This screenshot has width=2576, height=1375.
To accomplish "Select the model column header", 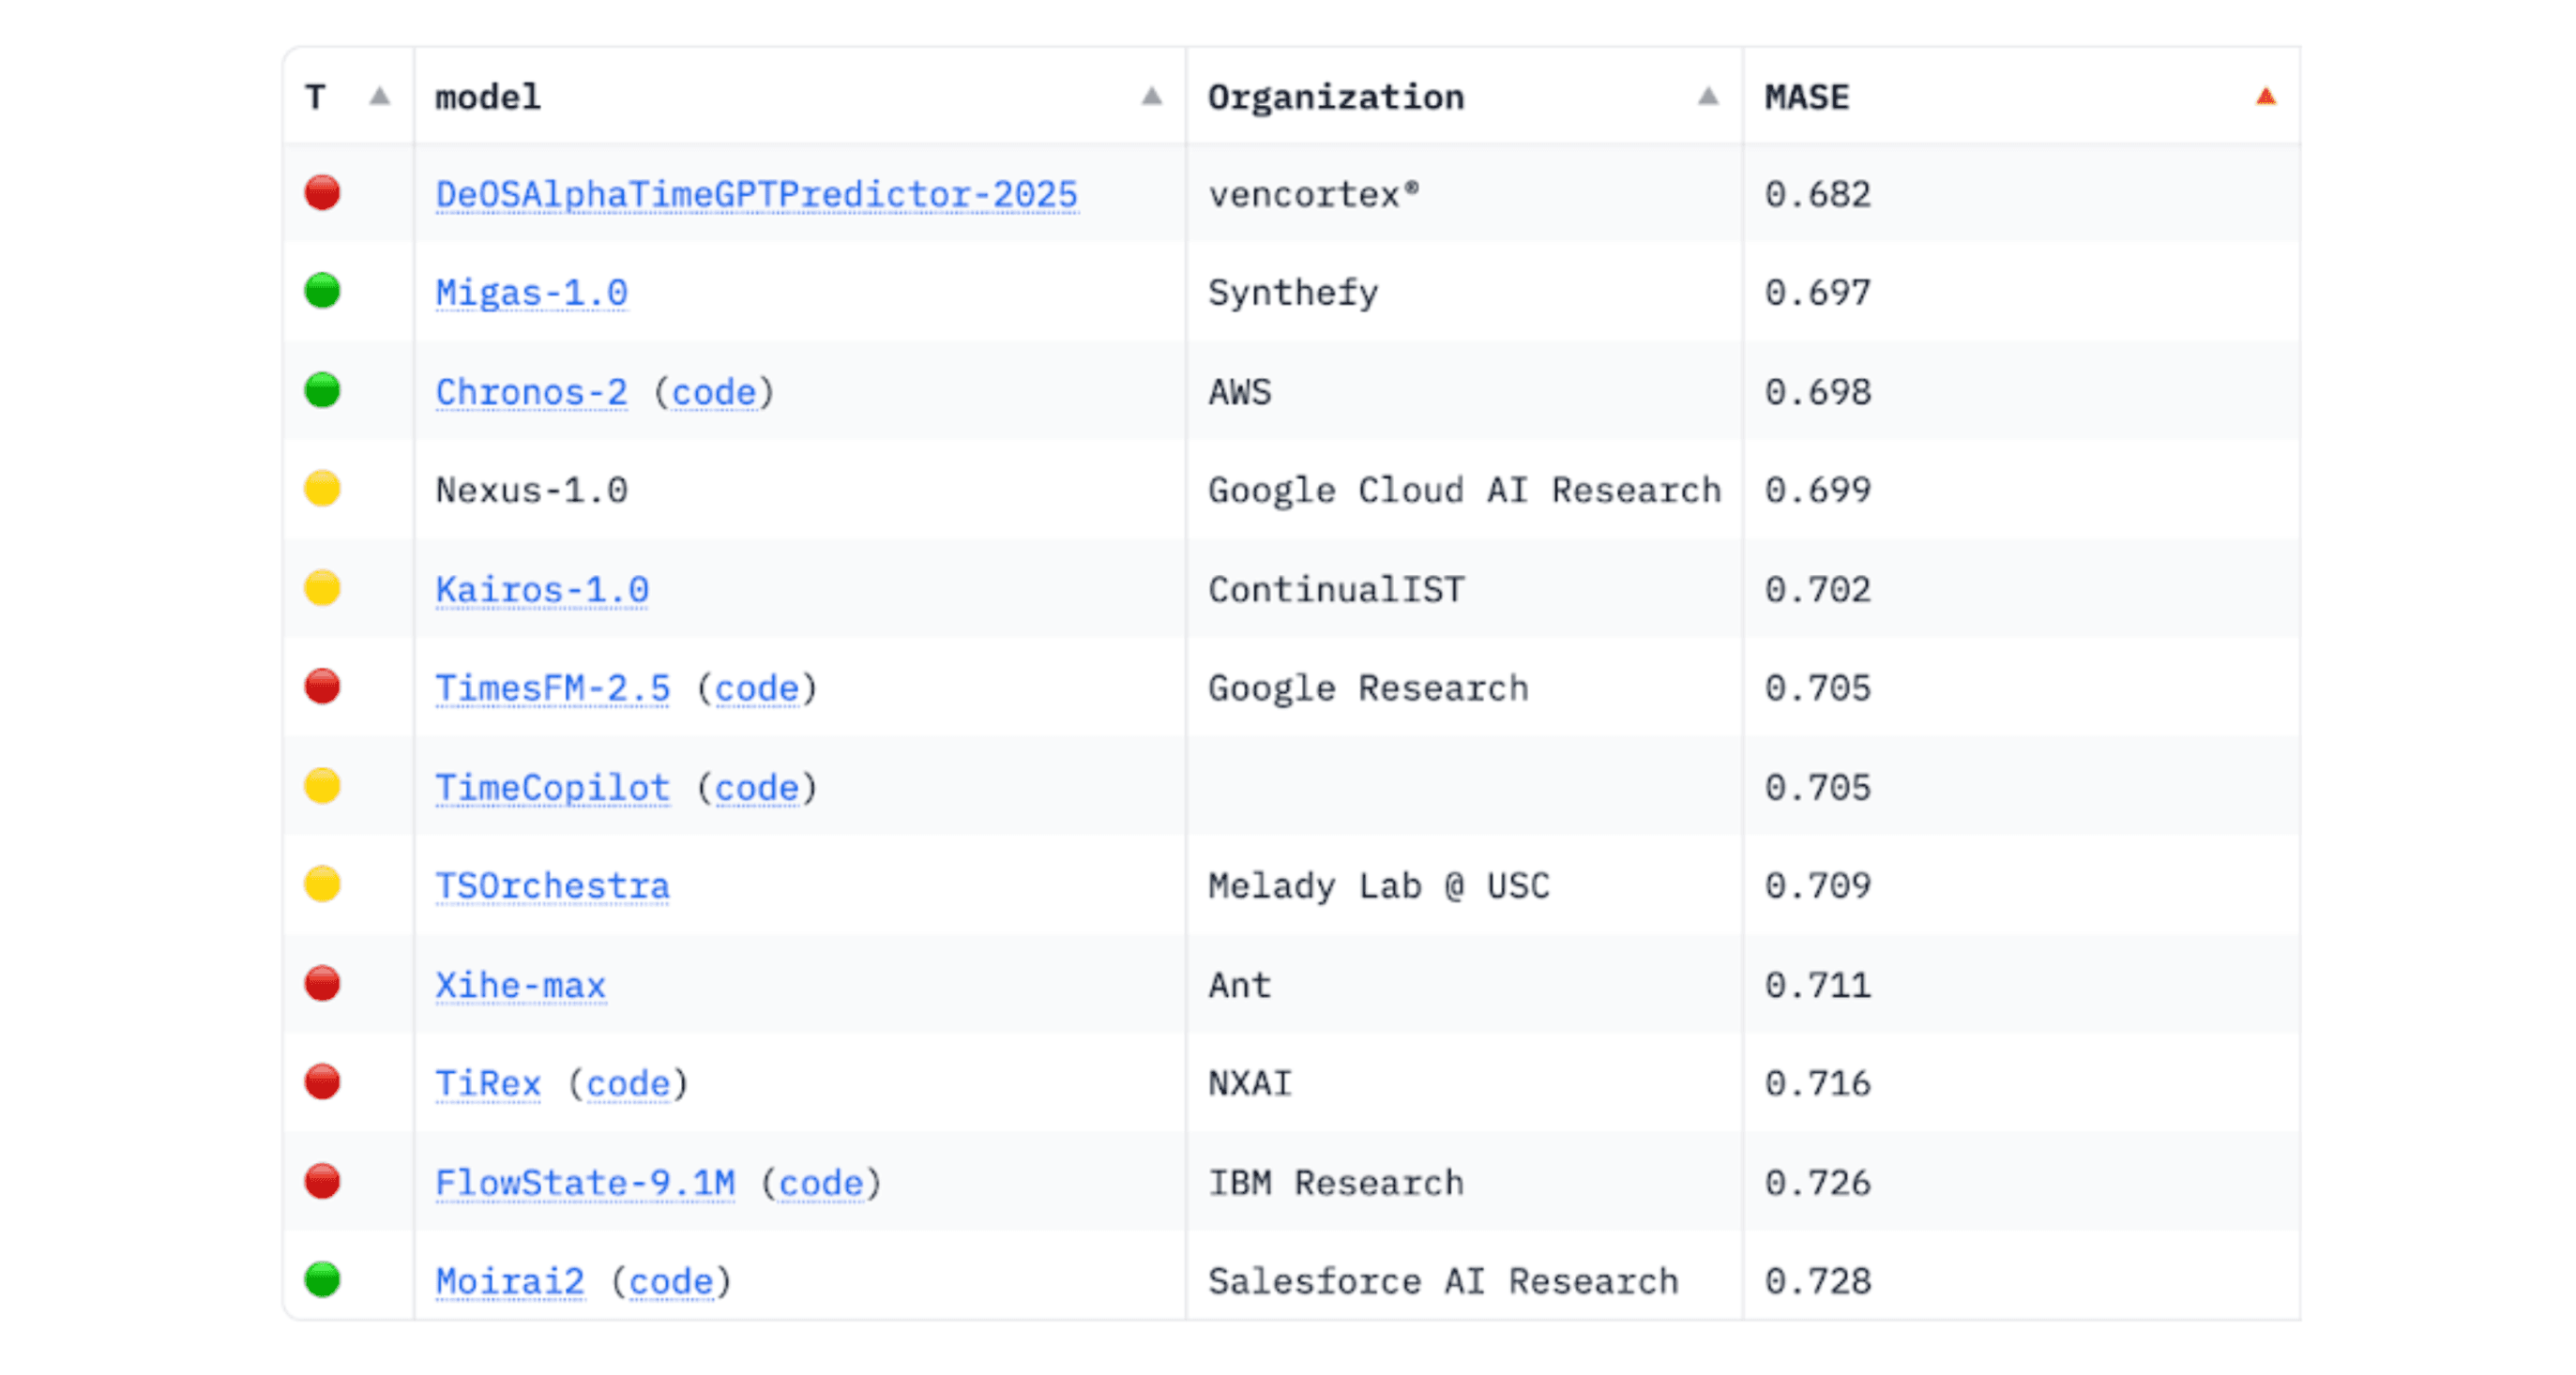I will coord(487,96).
